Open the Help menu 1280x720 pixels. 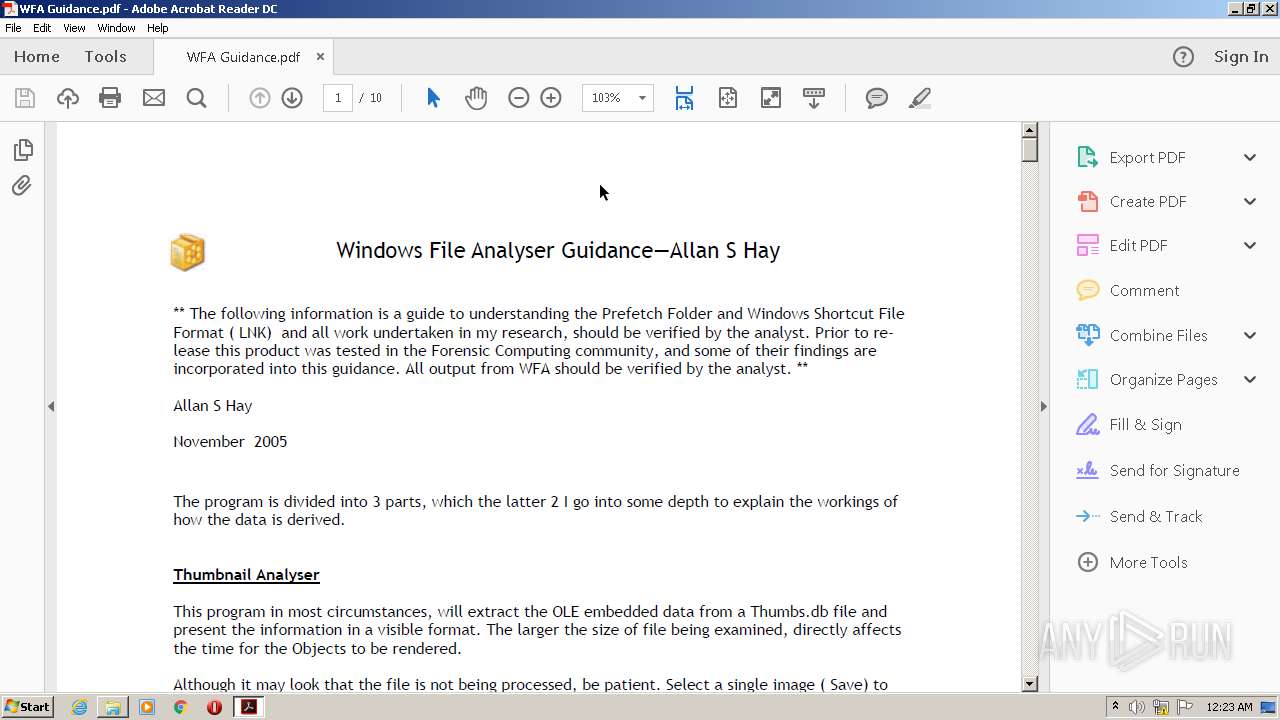(x=158, y=28)
